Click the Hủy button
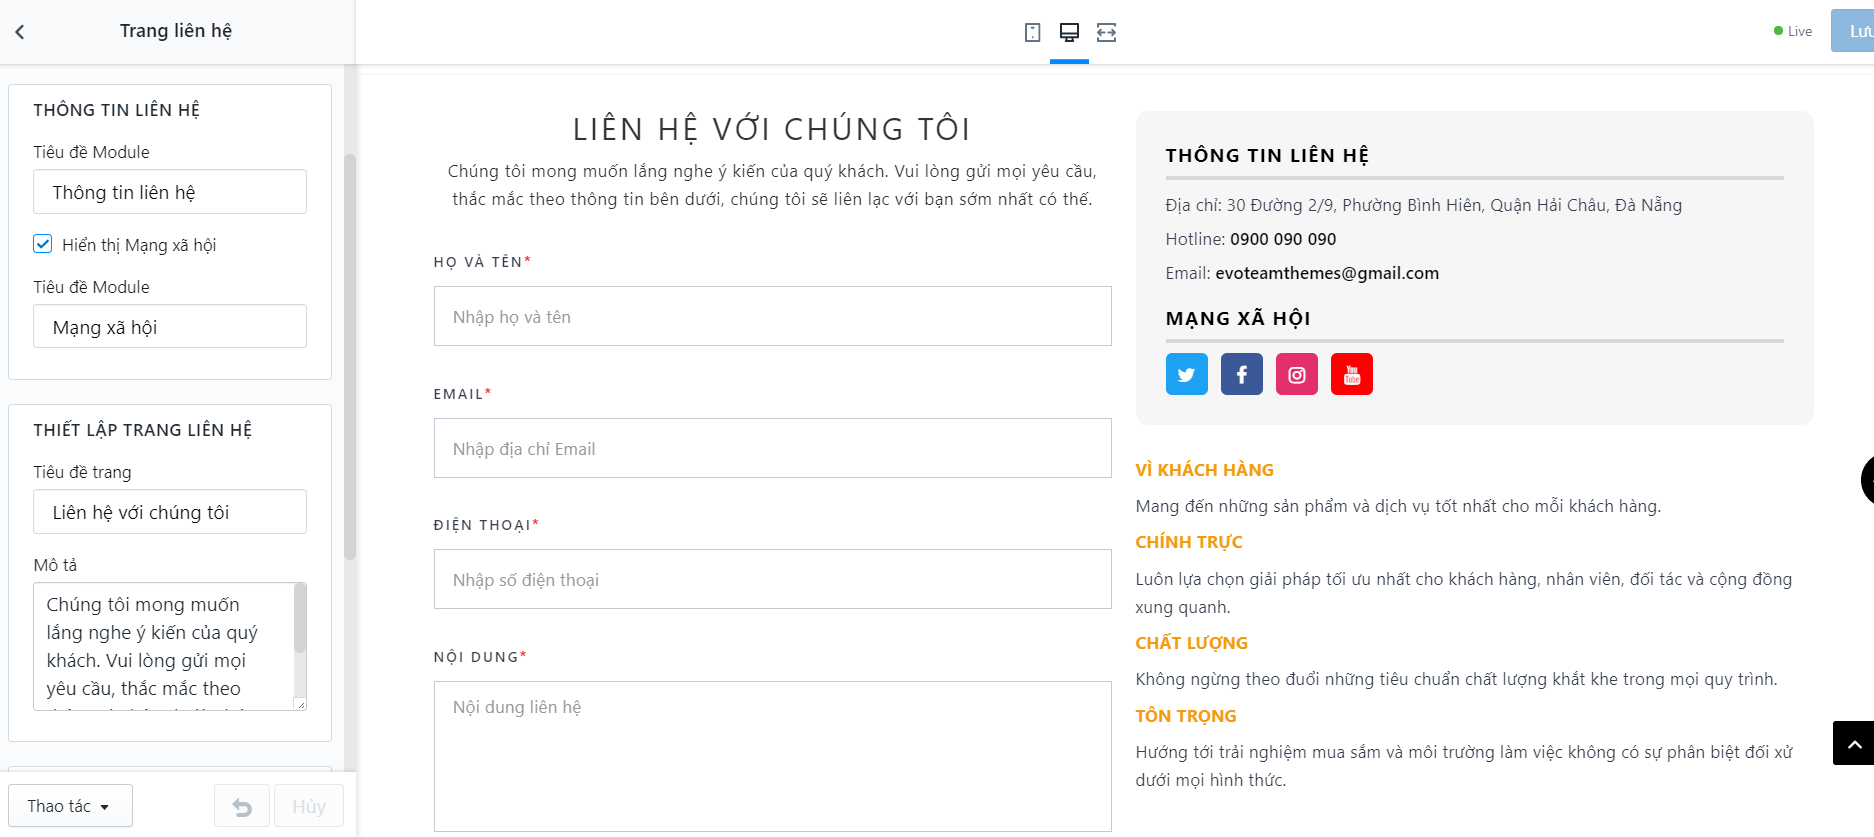 click(x=309, y=806)
